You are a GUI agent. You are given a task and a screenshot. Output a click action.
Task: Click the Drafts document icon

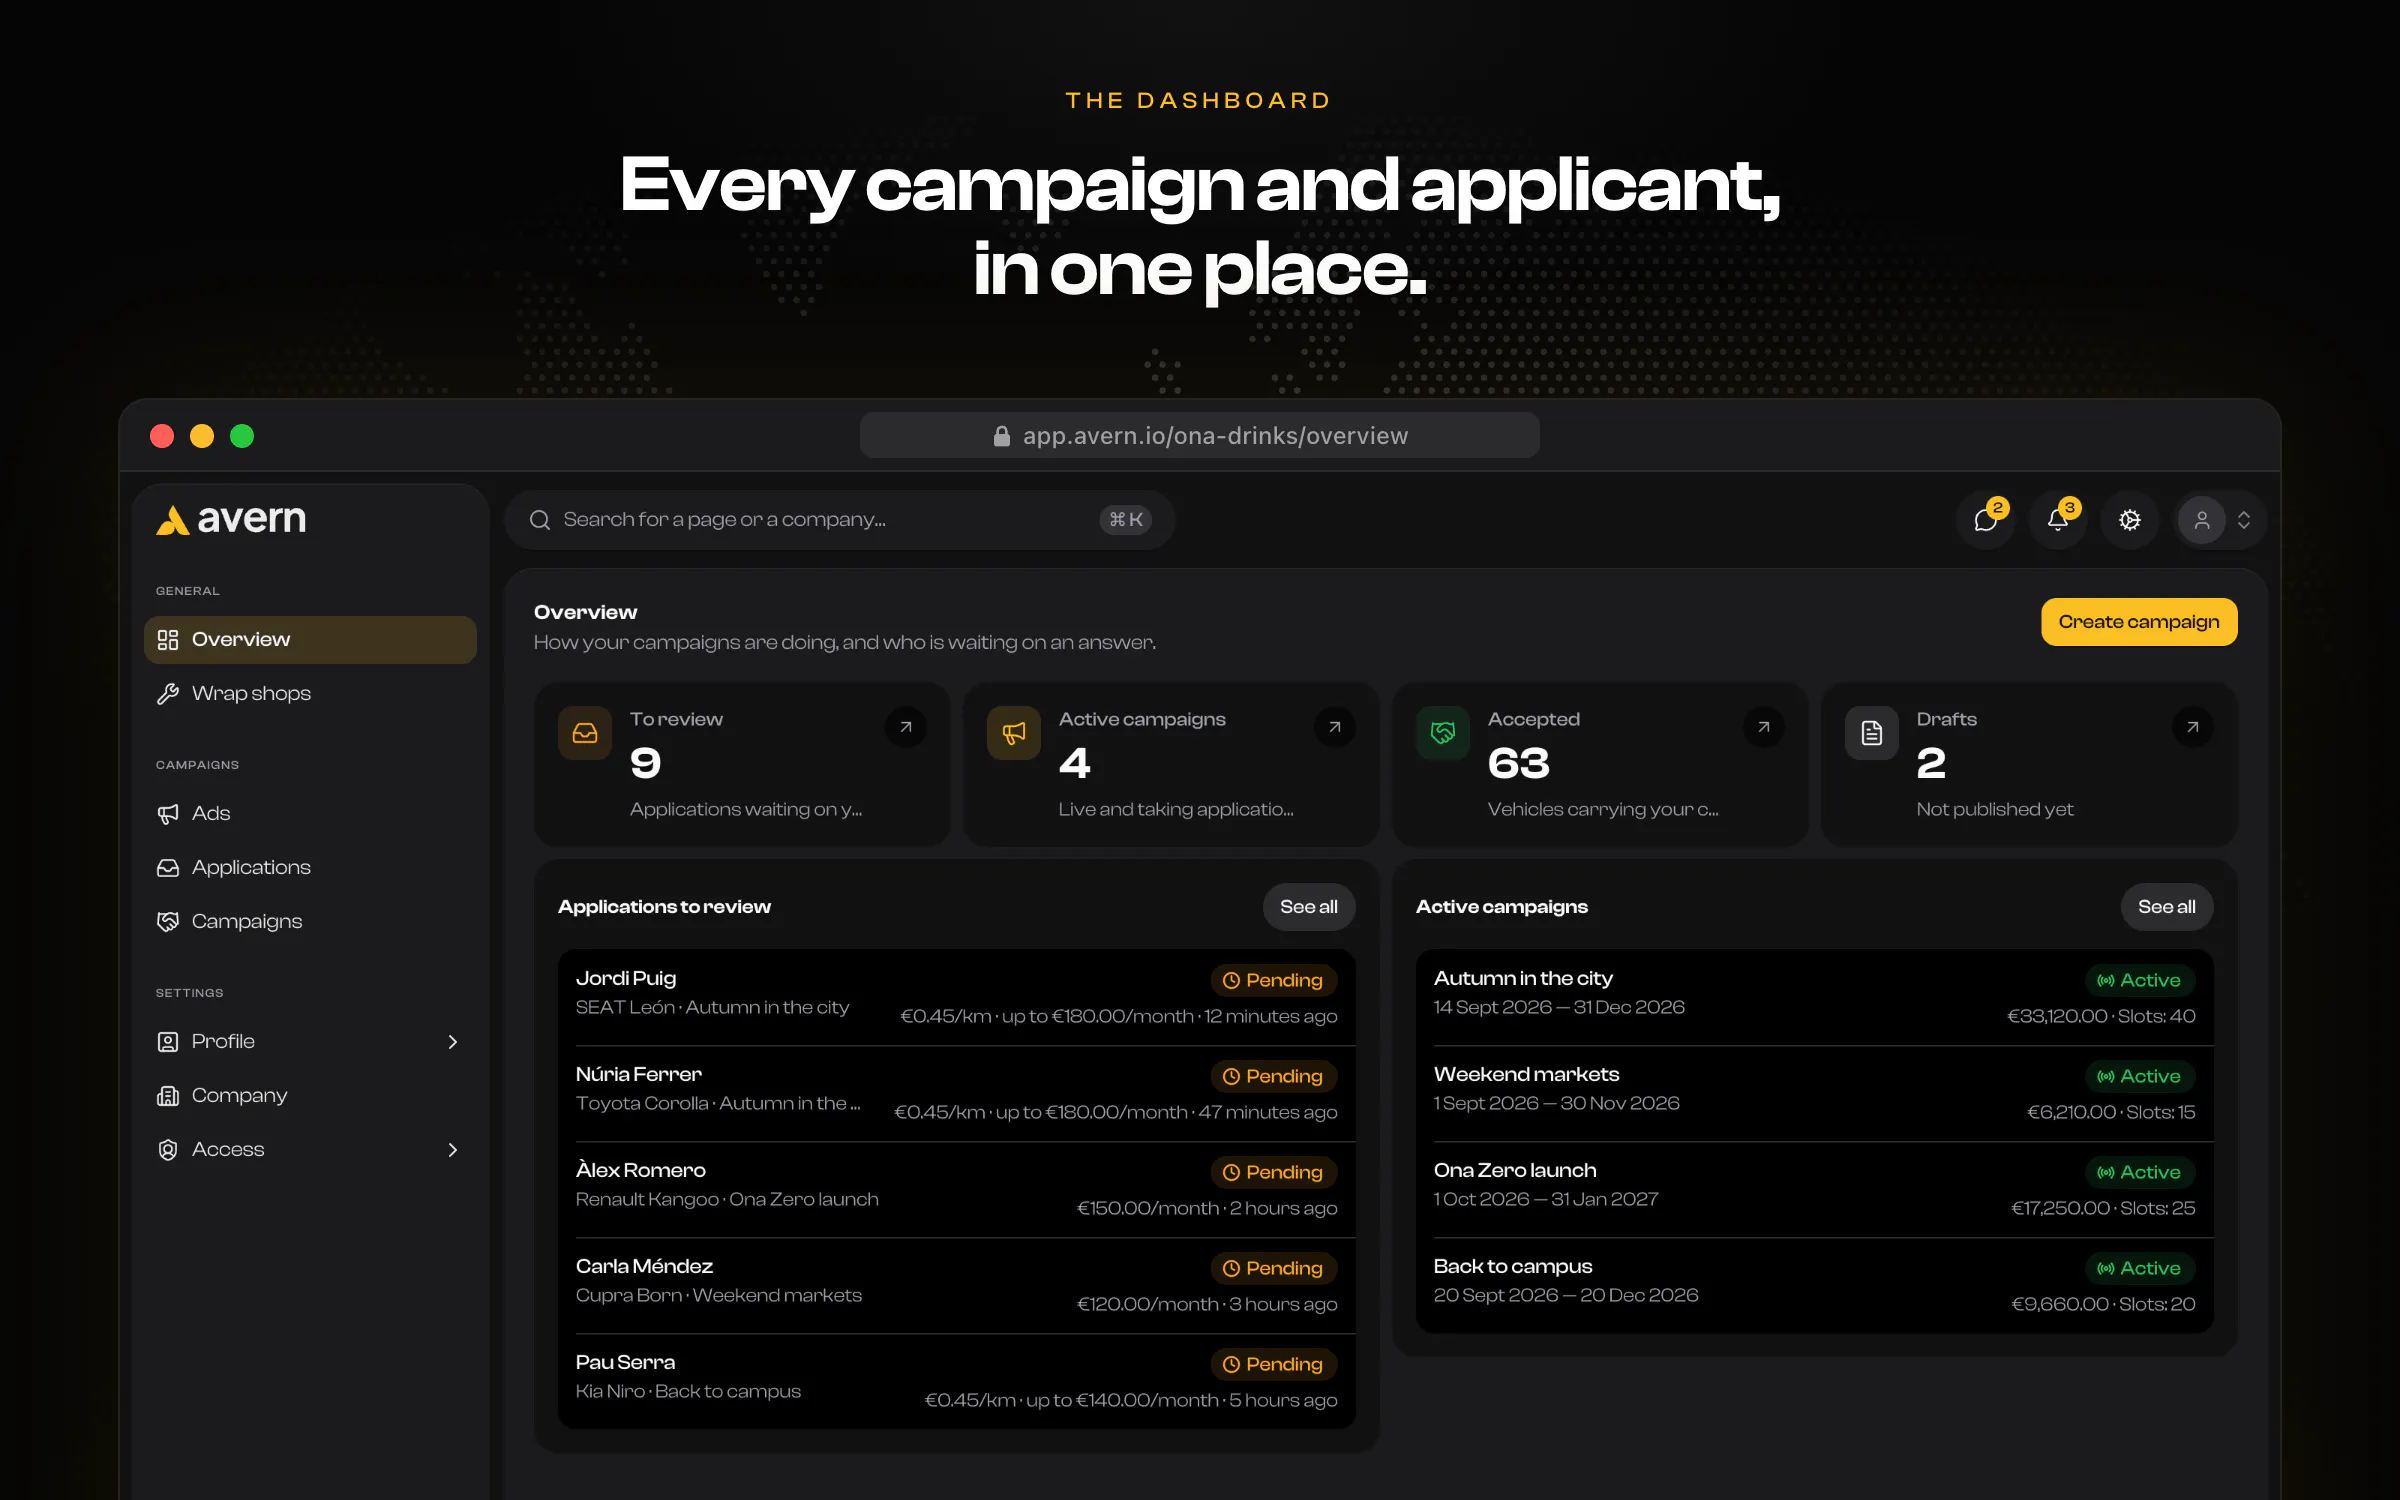(x=1872, y=733)
